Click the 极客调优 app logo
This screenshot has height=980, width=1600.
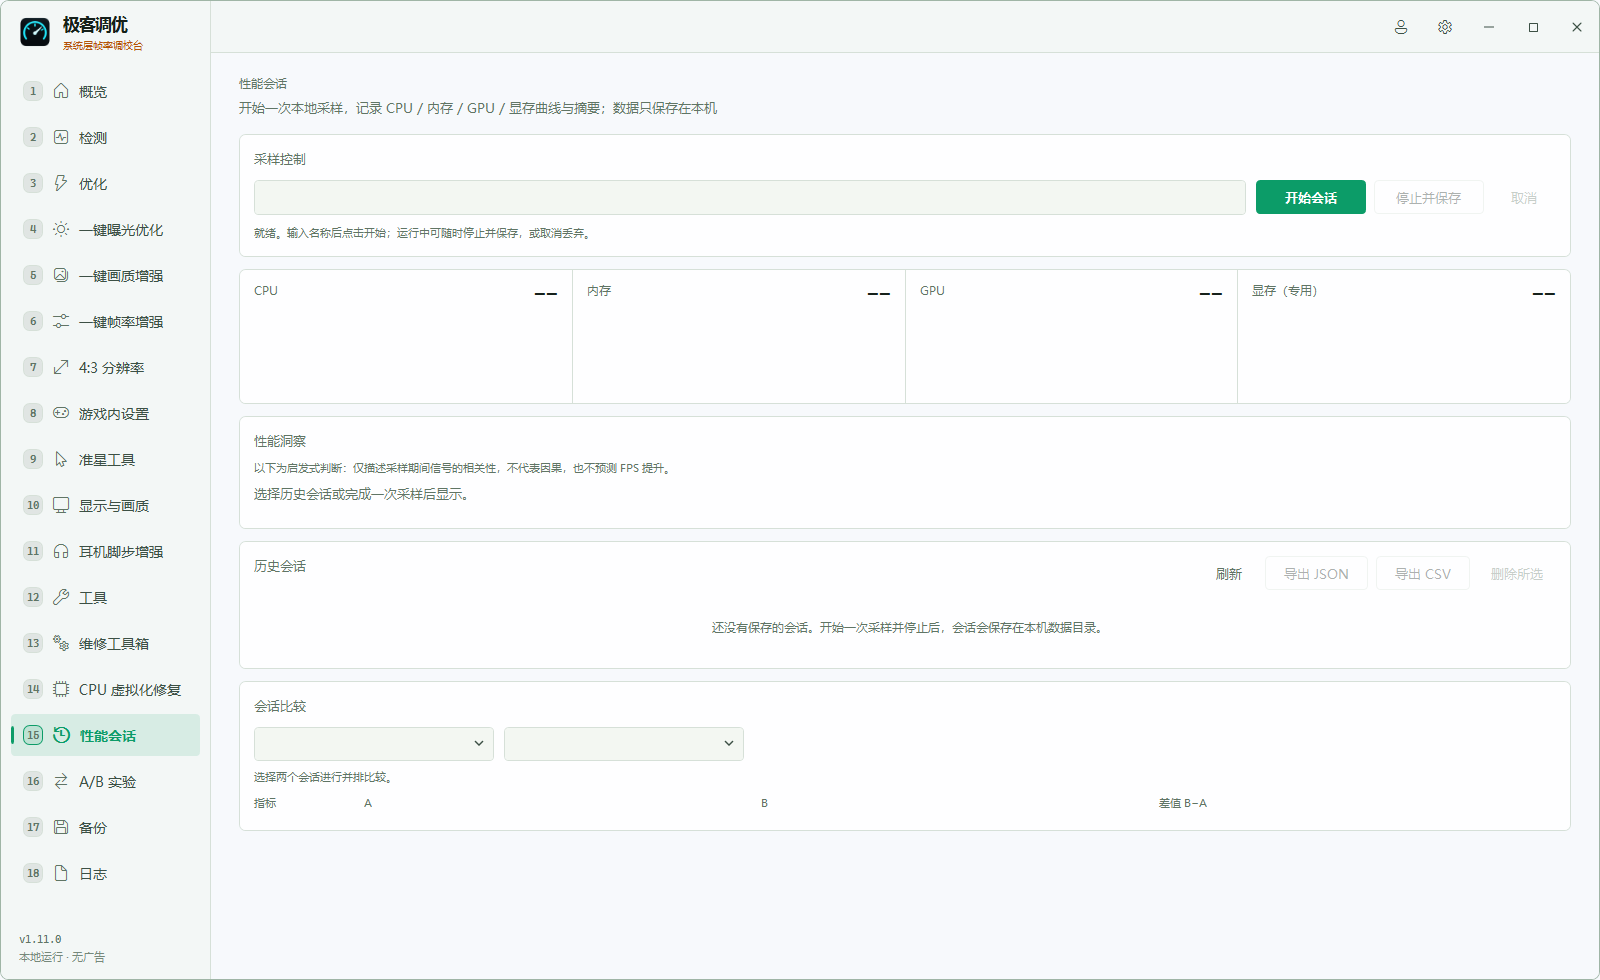click(x=35, y=32)
